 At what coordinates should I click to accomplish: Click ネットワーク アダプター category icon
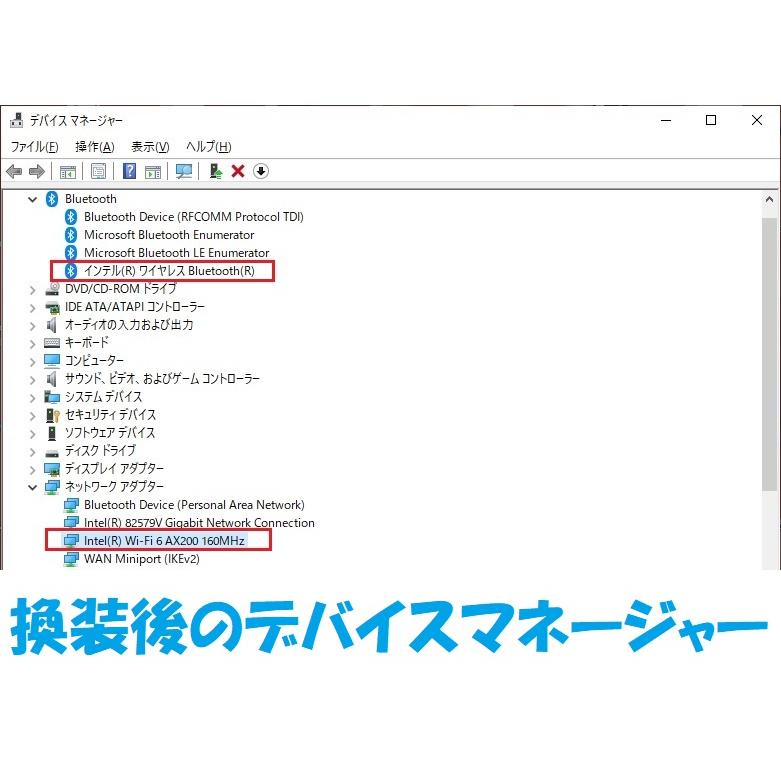coord(52,487)
